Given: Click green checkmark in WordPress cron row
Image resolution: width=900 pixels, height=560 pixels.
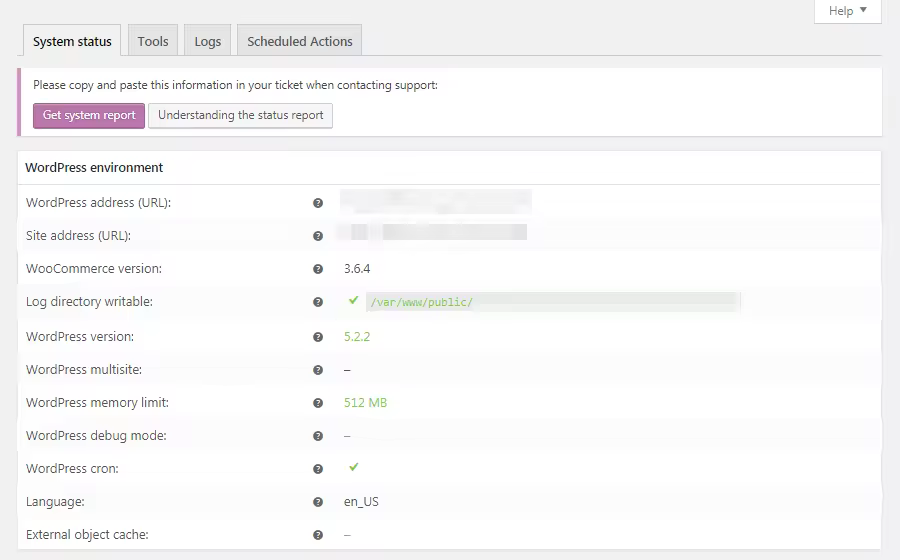Looking at the screenshot, I should [354, 467].
